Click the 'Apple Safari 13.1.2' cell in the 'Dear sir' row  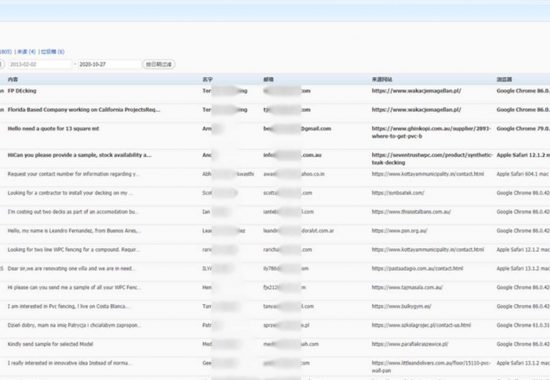[x=523, y=269]
